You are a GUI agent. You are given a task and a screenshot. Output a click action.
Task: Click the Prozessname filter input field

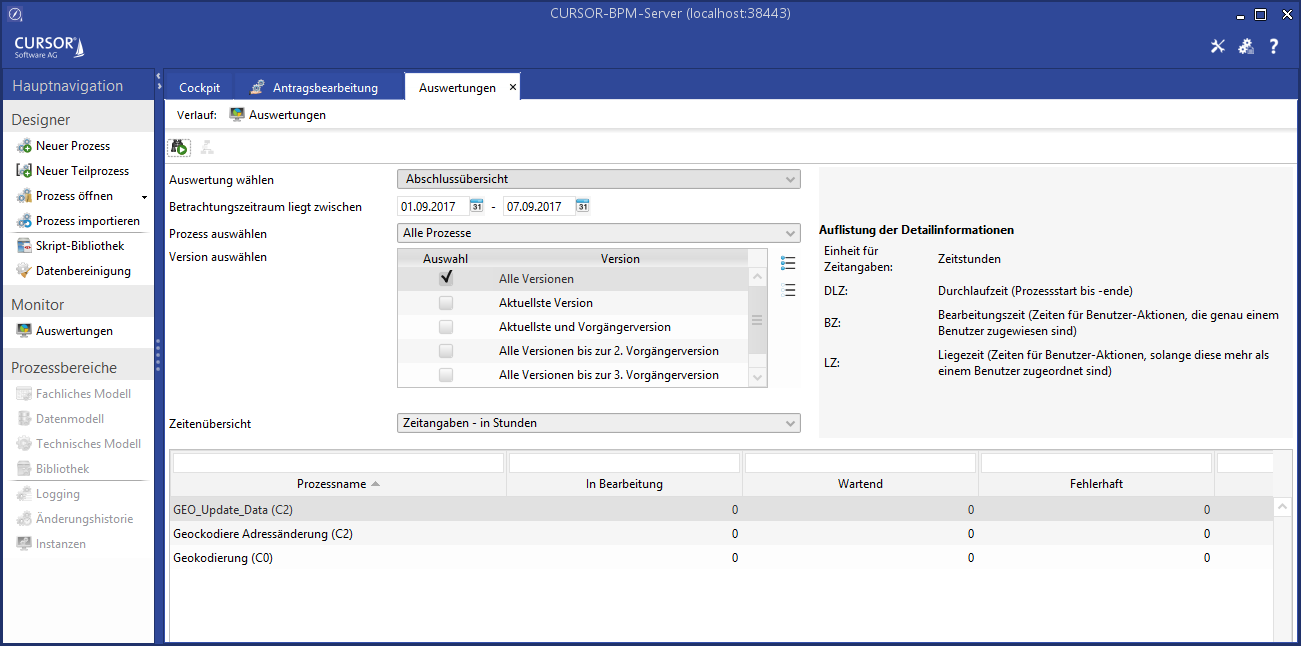(338, 463)
